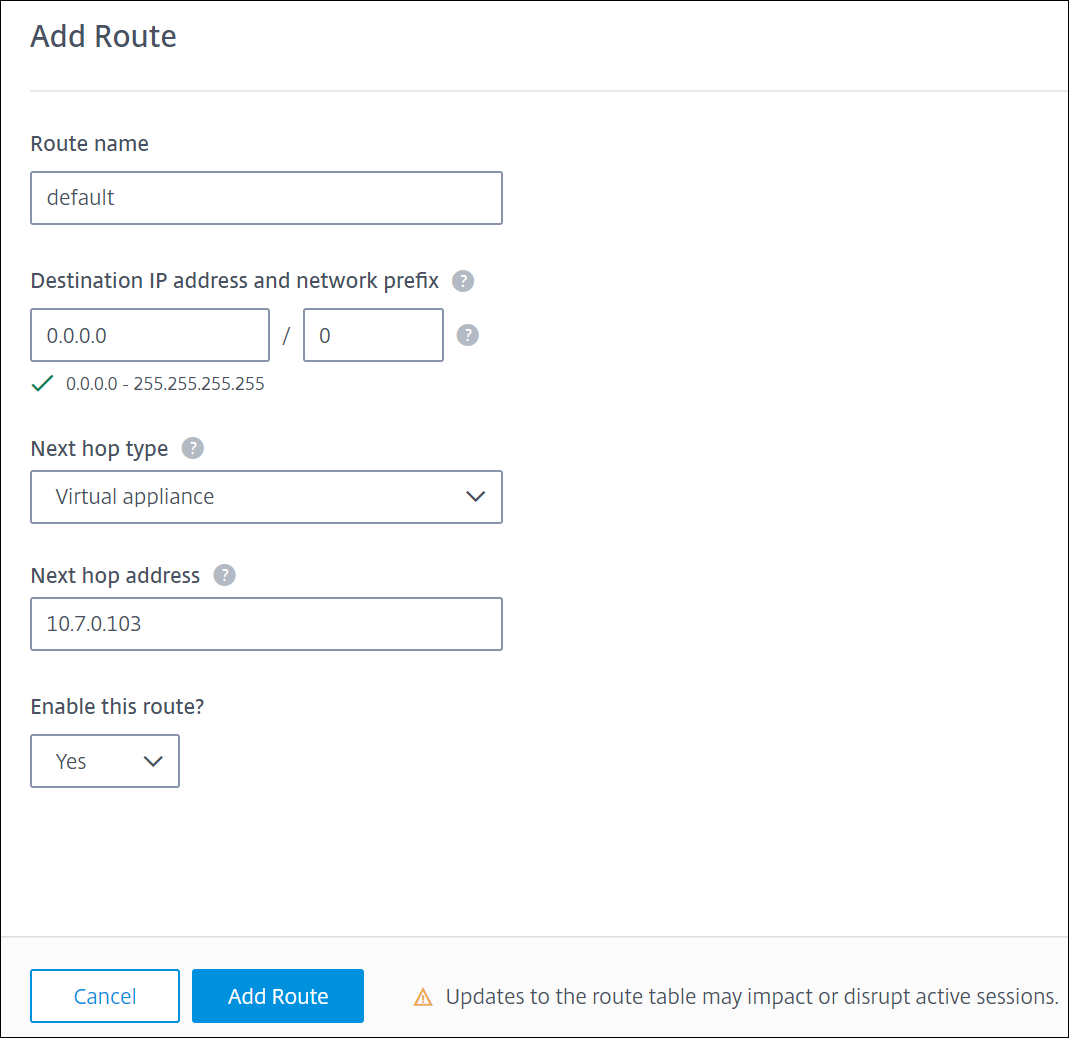Open the Virtual appliance dropdown
The width and height of the screenshot is (1069, 1038).
(x=266, y=497)
